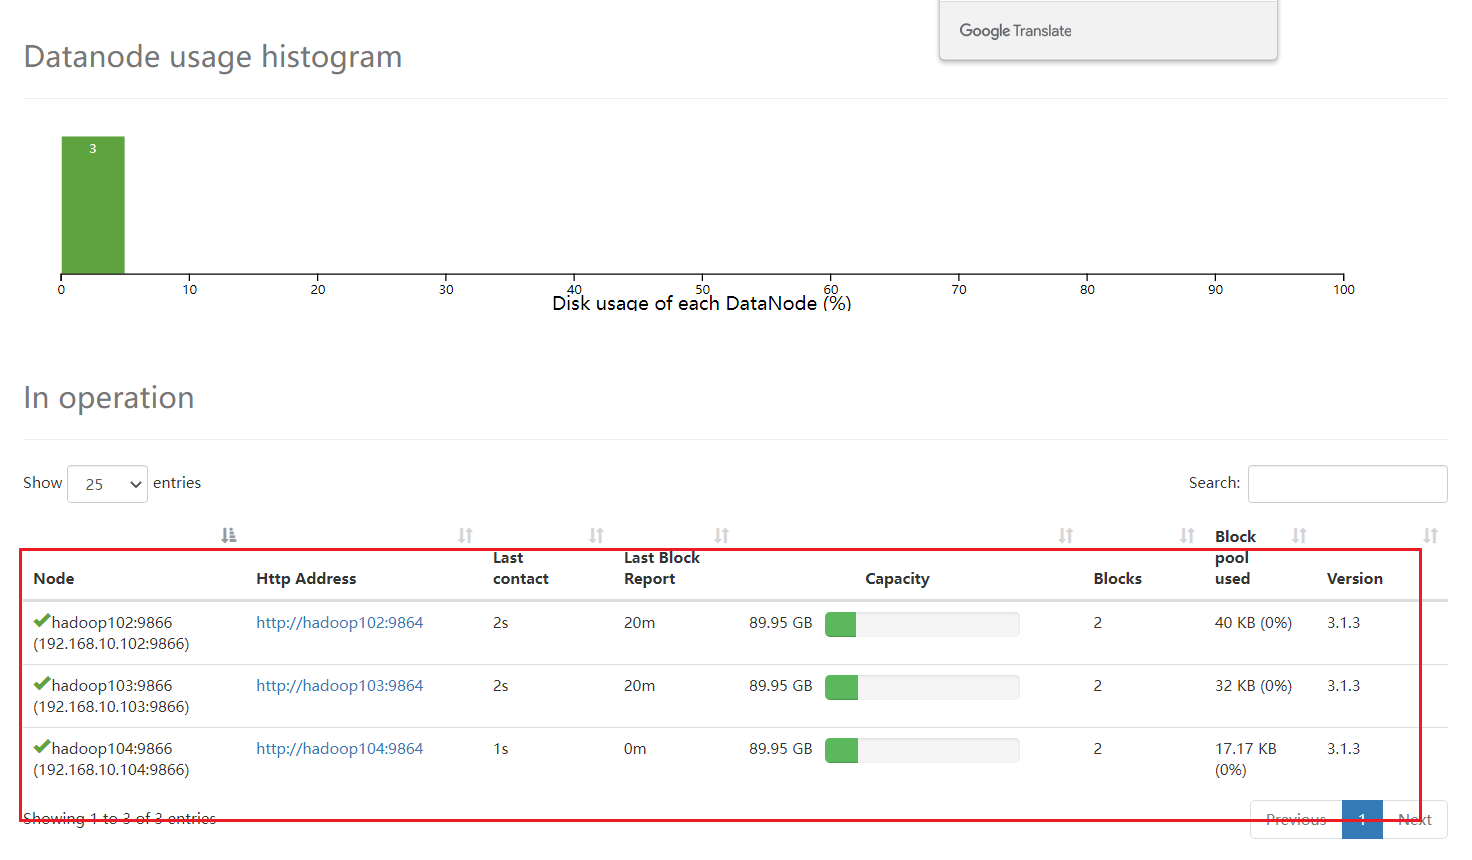1472x860 pixels.
Task: Open http://hadoop104:9864 link
Action: tap(339, 748)
